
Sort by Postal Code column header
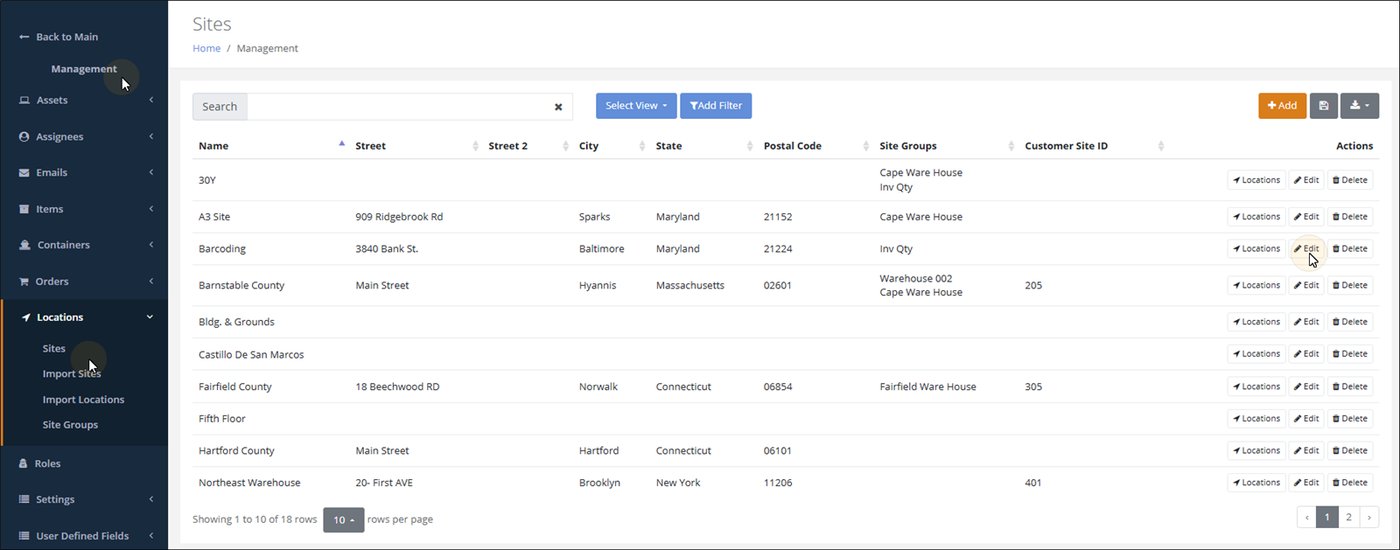click(816, 146)
